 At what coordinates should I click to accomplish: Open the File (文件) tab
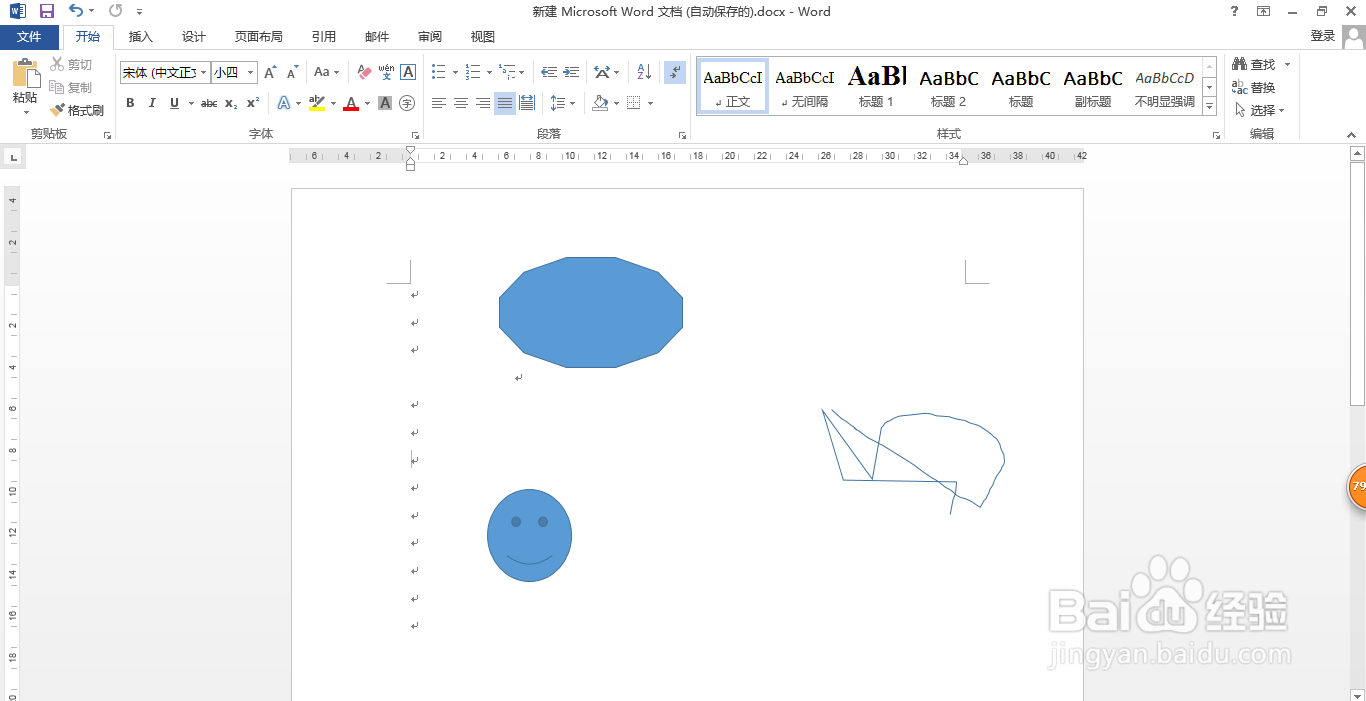pos(29,37)
